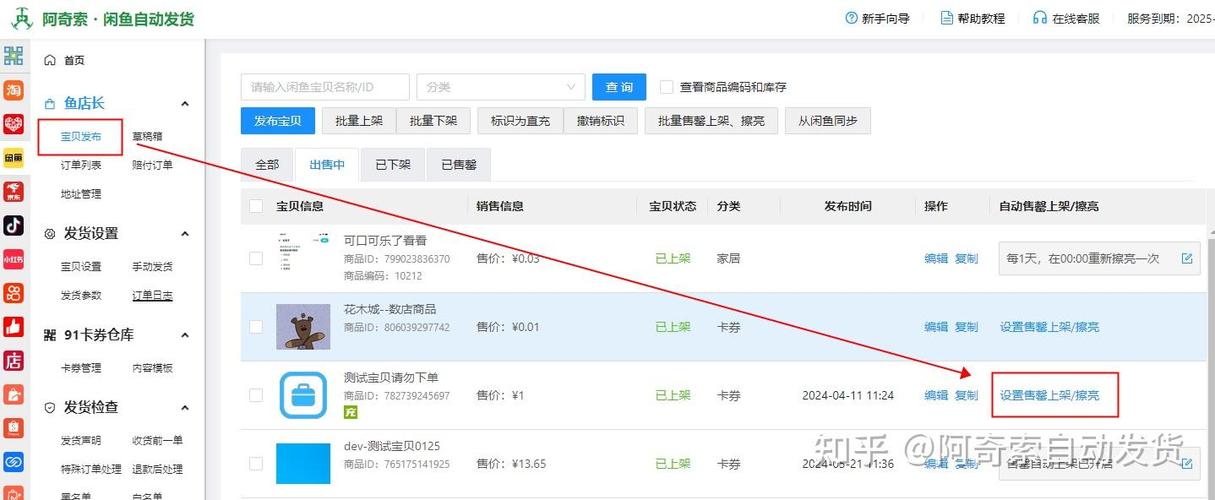This screenshot has height=500, width=1215.
Task: Click the edit icon in 每1天 re-polish schedule field
Action: pos(1187,258)
